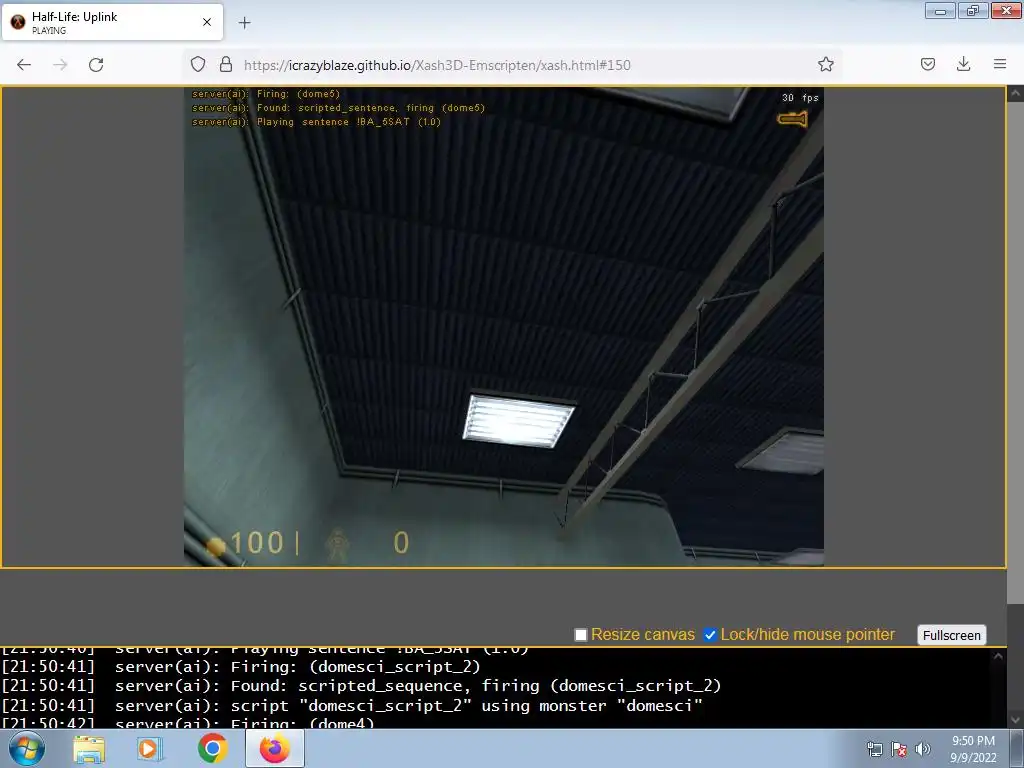
Task: Open the network tray icon
Action: click(x=874, y=749)
